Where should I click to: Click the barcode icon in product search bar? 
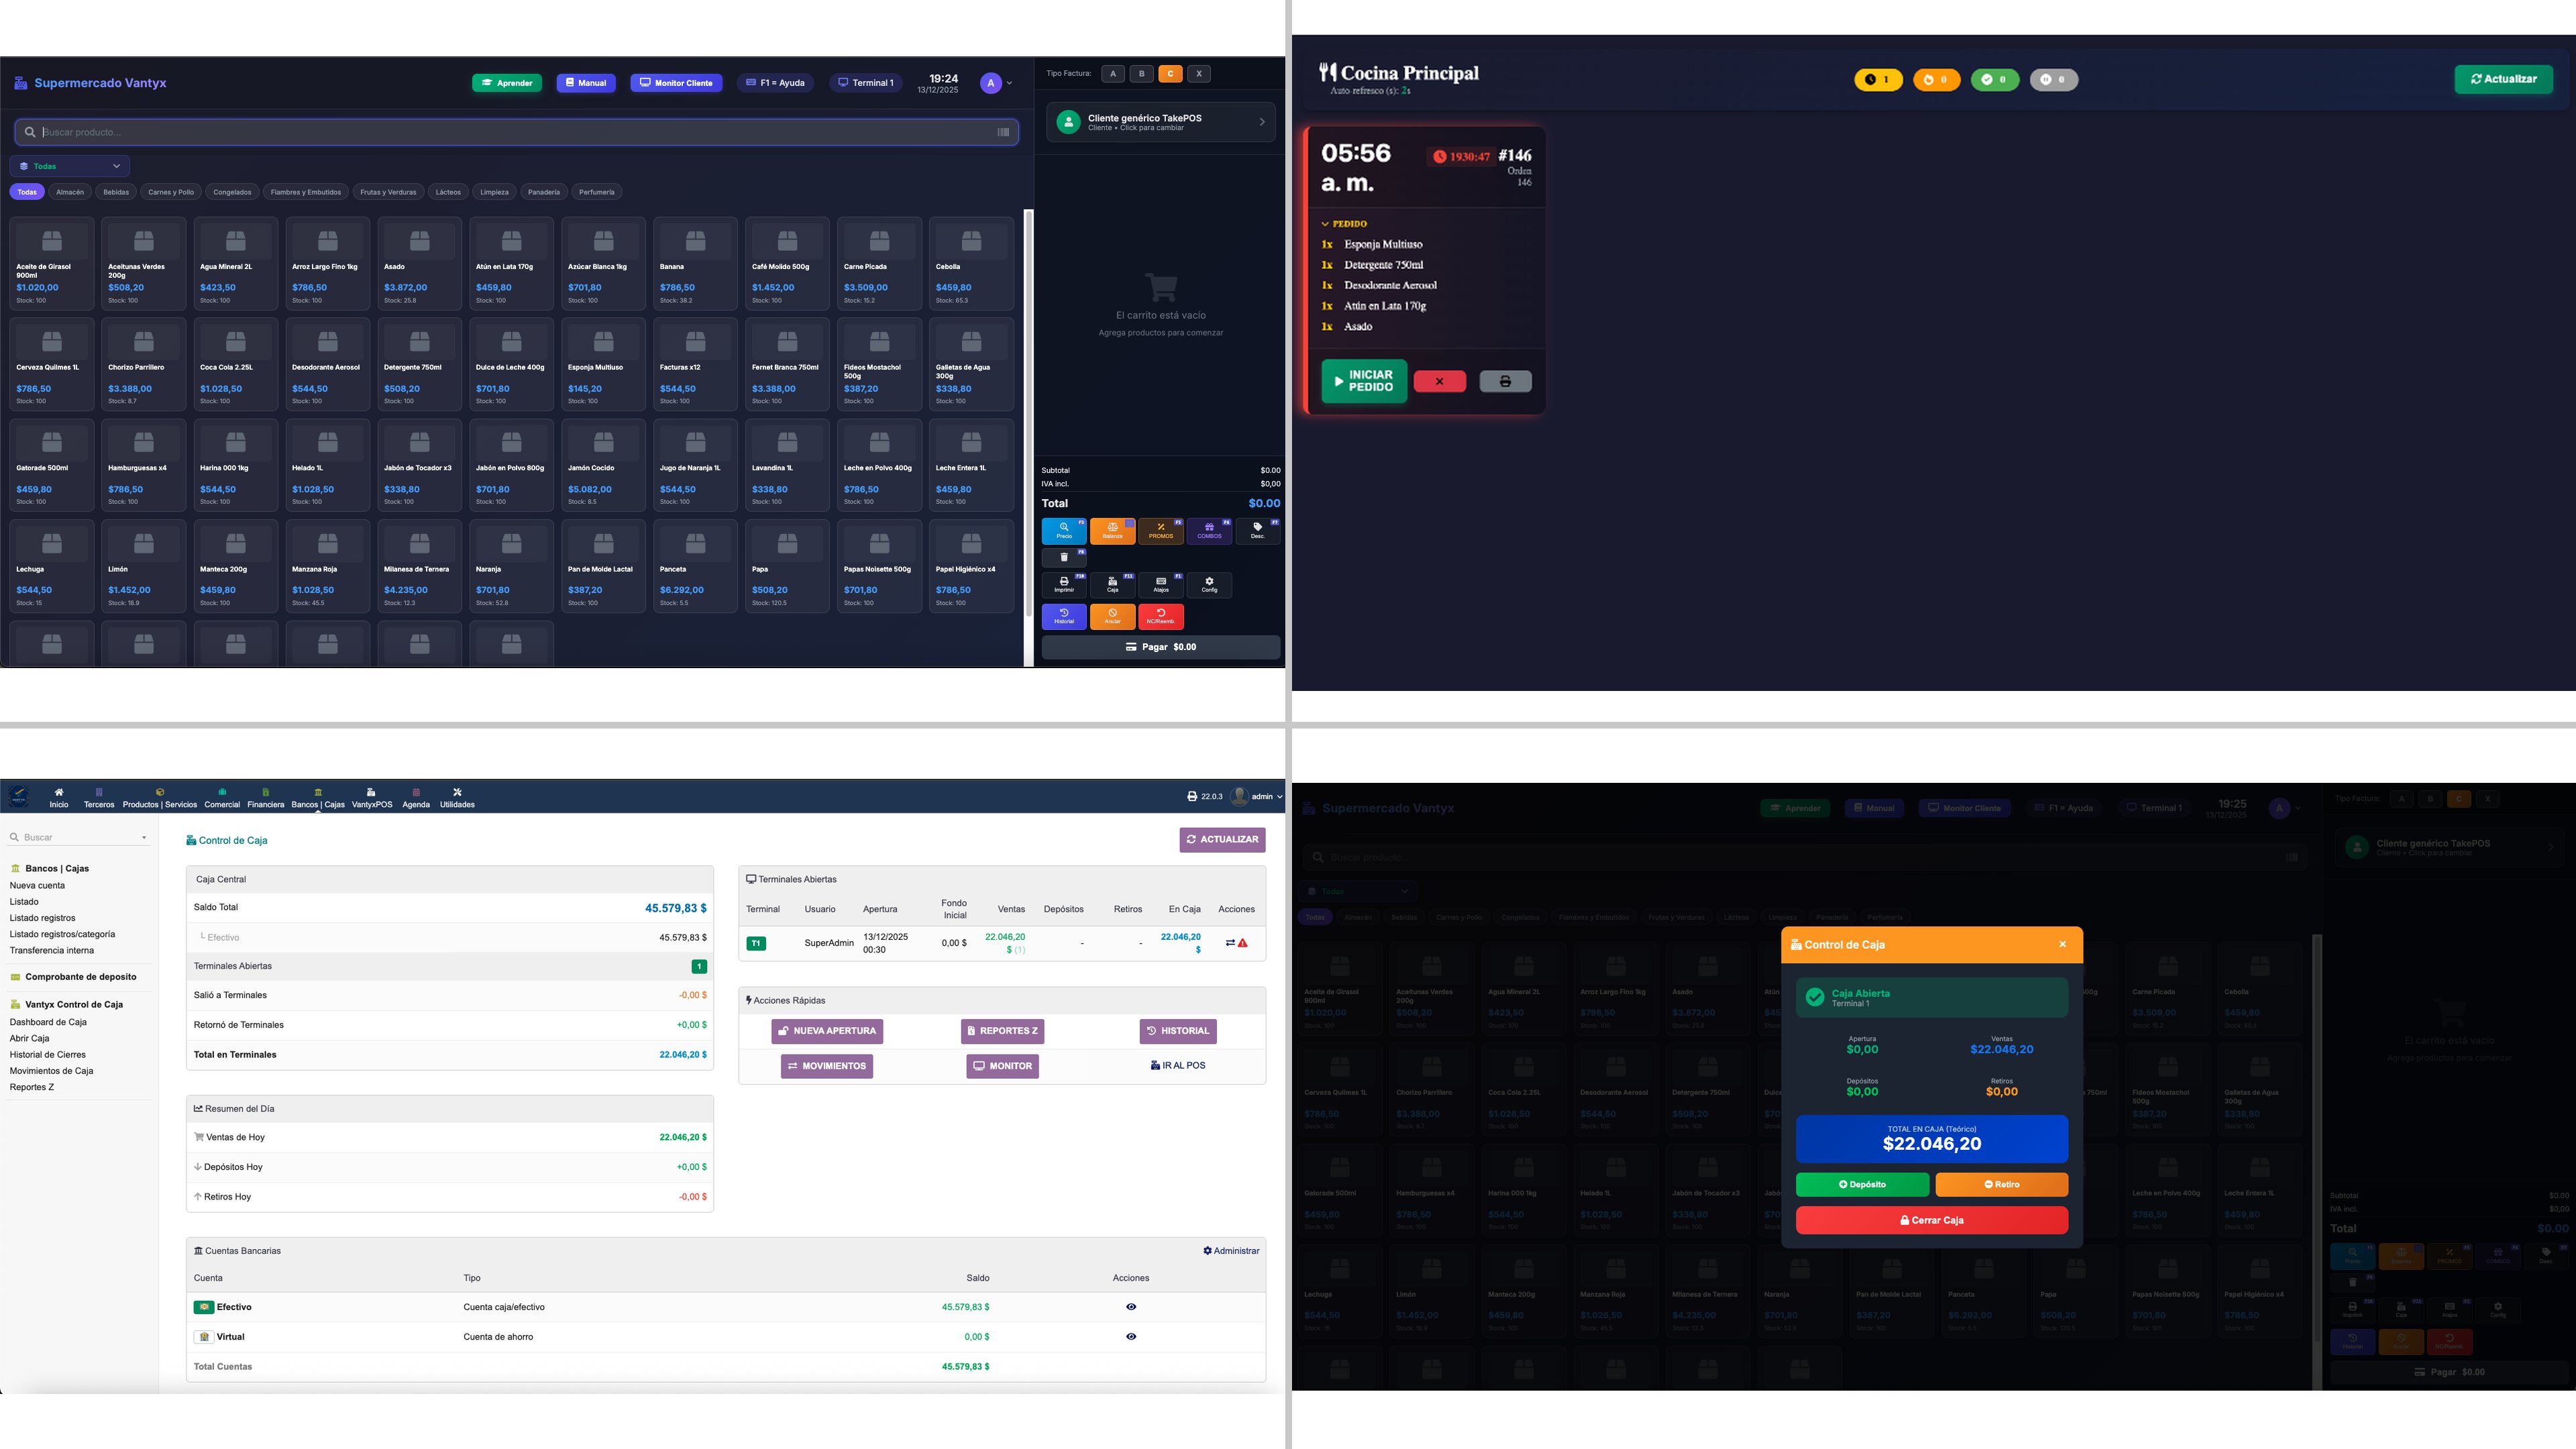[1003, 132]
